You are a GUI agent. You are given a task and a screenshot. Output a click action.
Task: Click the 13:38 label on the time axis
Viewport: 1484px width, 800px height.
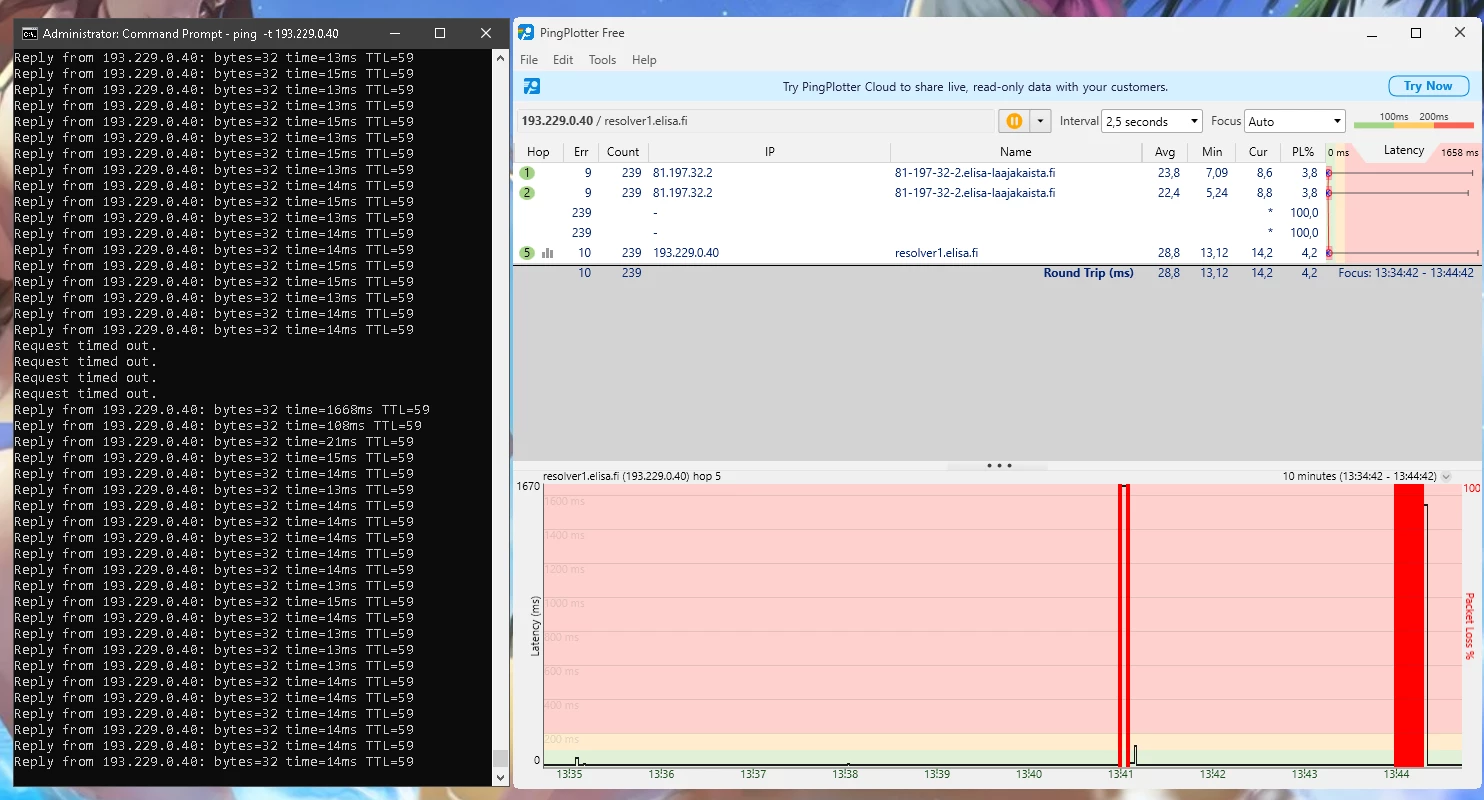pos(845,775)
